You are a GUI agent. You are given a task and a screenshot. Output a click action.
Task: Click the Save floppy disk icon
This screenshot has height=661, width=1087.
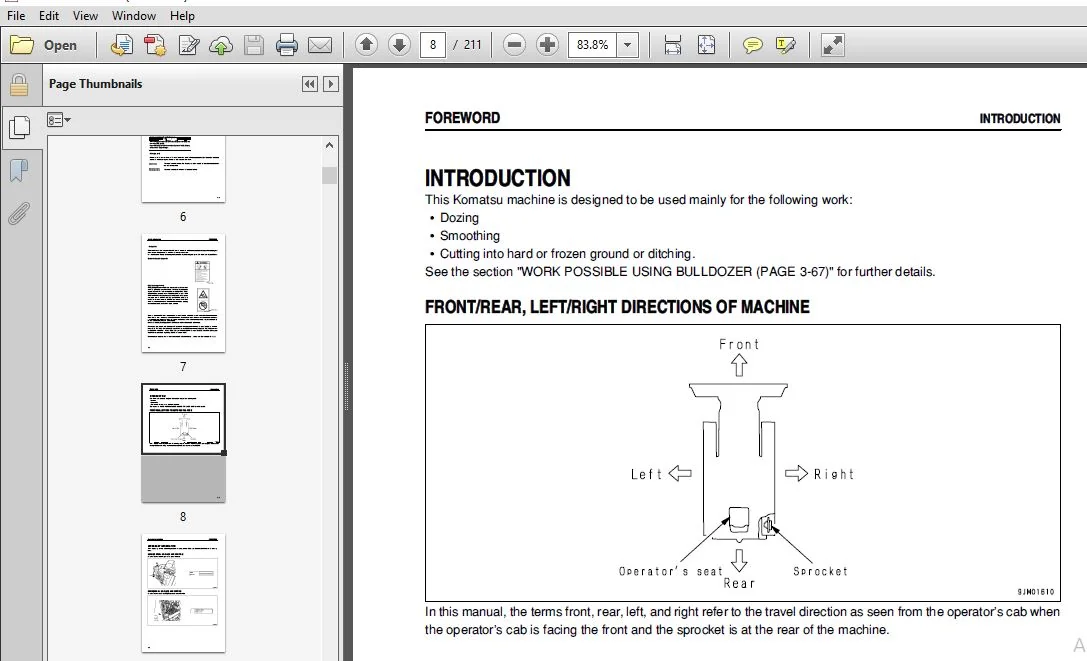tap(254, 45)
